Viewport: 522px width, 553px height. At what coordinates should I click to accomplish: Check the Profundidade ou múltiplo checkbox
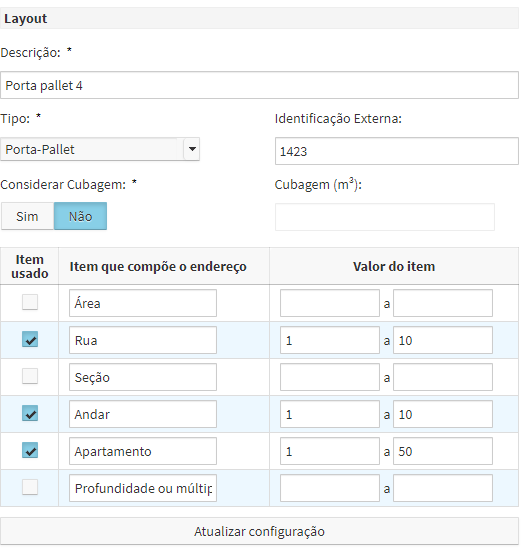point(30,487)
